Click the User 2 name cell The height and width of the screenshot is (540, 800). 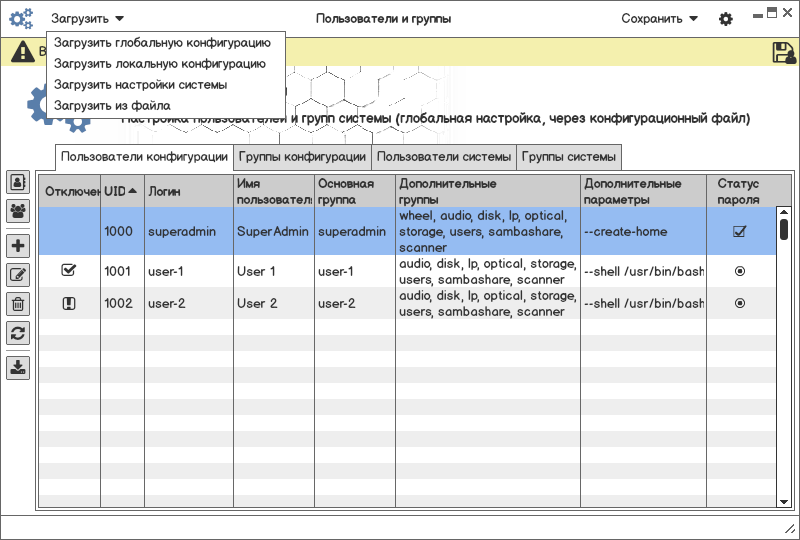tap(274, 303)
